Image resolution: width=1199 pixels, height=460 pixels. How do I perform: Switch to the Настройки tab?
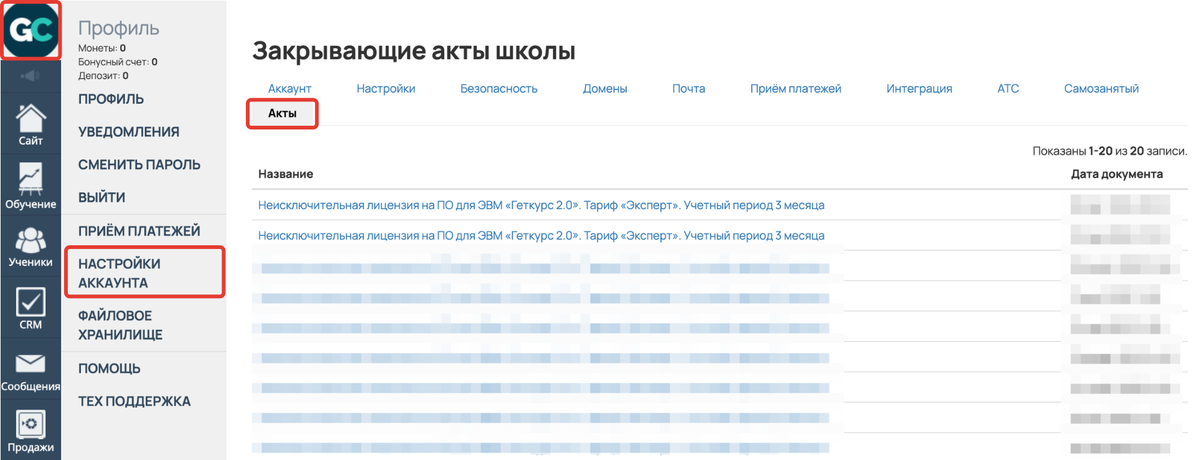(386, 89)
